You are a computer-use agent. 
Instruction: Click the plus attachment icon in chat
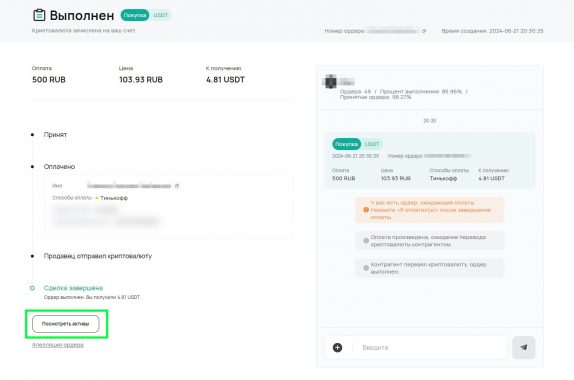[338, 347]
